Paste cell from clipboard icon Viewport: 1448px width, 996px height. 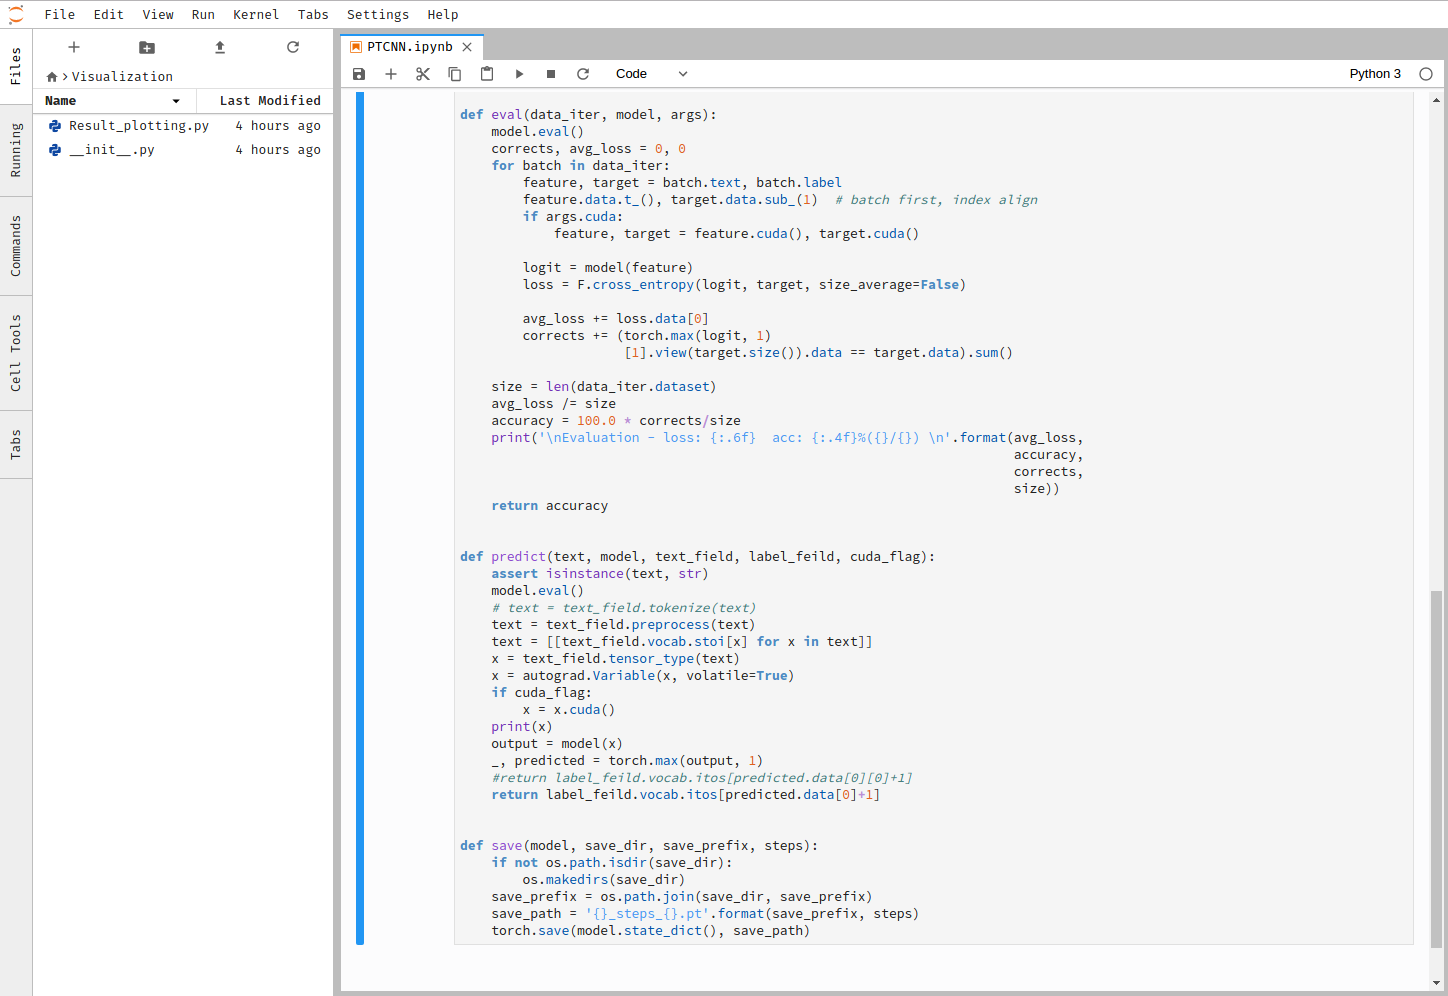[x=487, y=74]
